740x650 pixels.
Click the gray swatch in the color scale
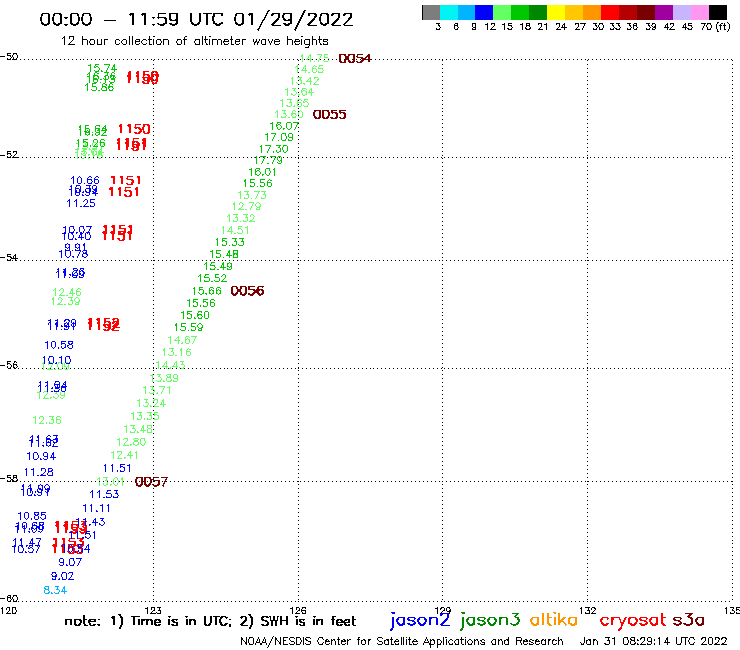tap(431, 12)
